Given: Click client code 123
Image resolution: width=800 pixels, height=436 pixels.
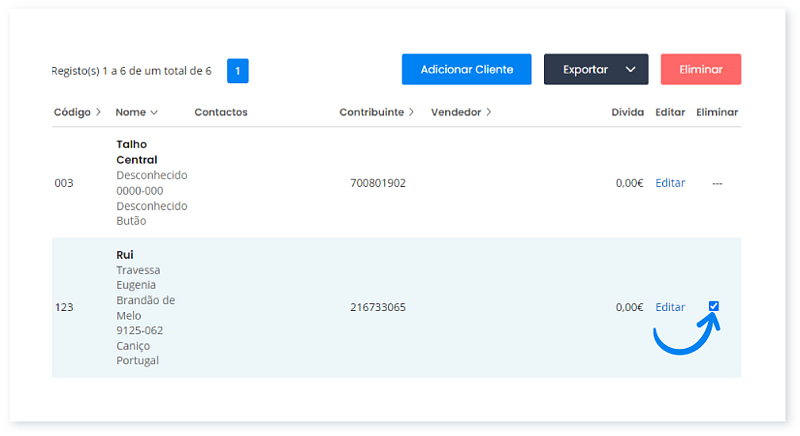Looking at the screenshot, I should (64, 307).
